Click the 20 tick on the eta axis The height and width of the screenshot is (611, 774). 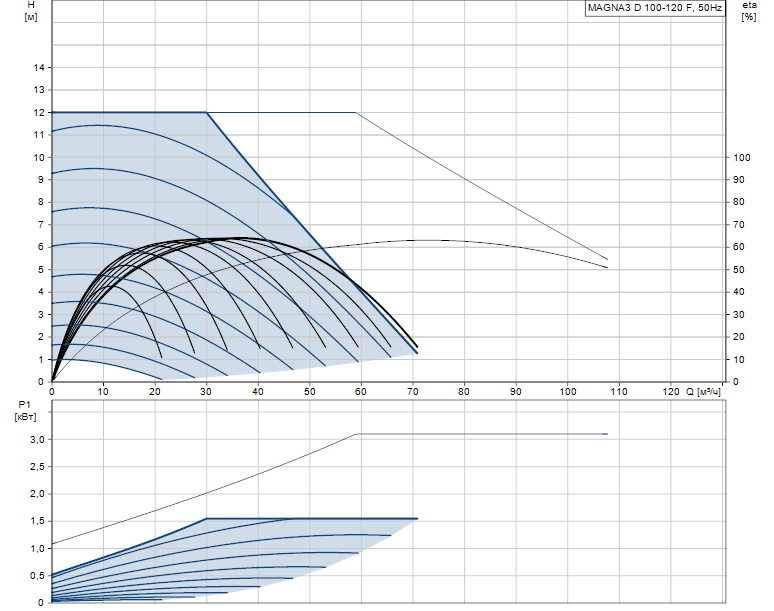pos(738,337)
